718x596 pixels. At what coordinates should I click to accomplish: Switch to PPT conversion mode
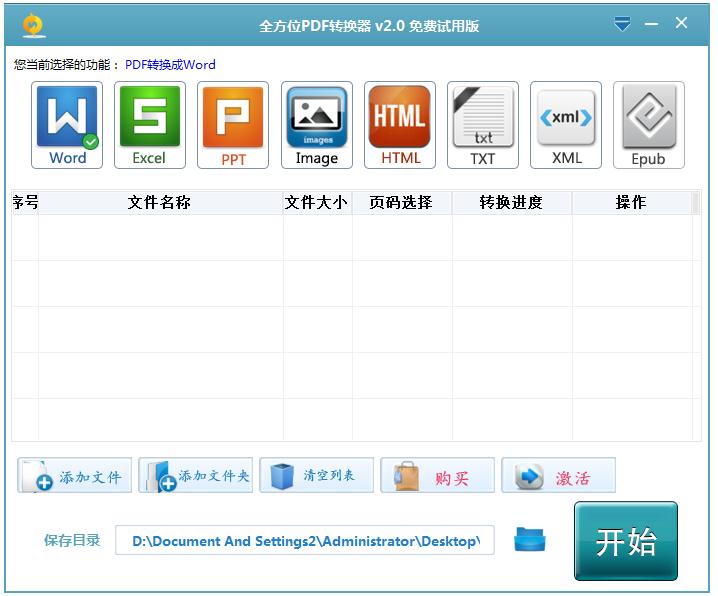[233, 125]
